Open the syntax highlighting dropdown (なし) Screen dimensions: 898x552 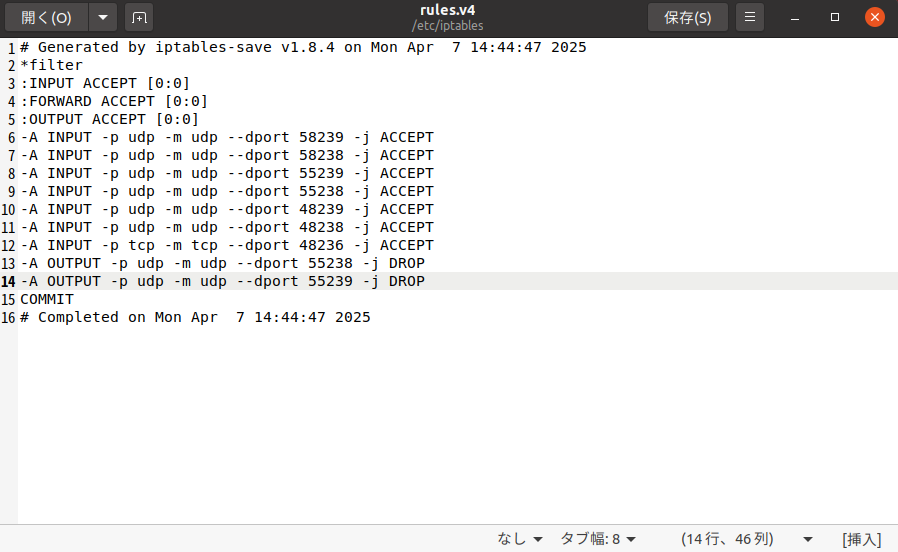pos(519,539)
